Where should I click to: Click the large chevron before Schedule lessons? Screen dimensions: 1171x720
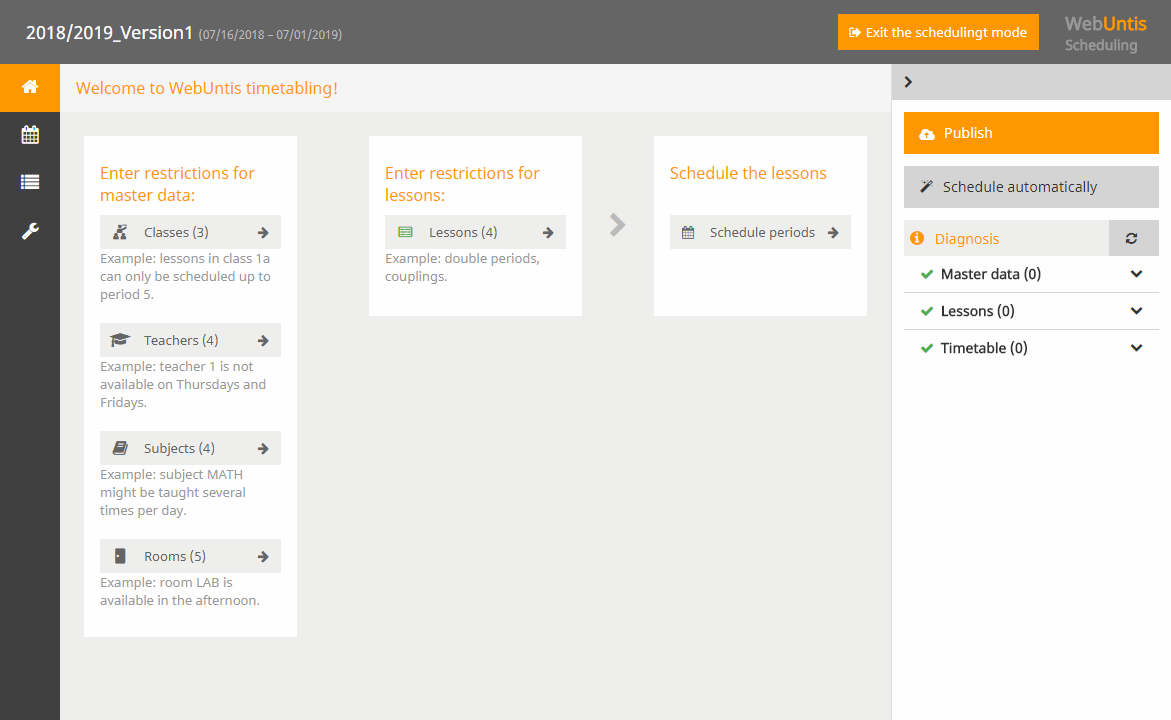point(617,225)
